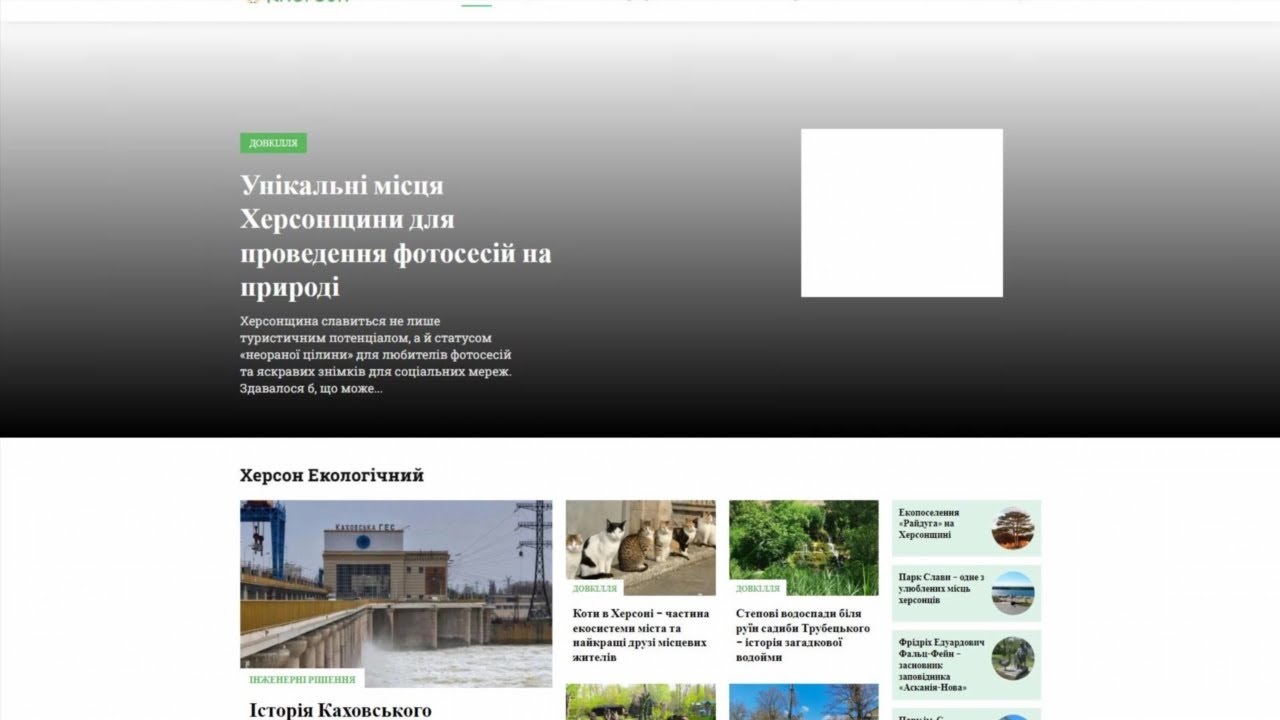This screenshot has width=1280, height=720.
Task: Open 'Коти в Херсоні' article headline
Action: tap(641, 635)
